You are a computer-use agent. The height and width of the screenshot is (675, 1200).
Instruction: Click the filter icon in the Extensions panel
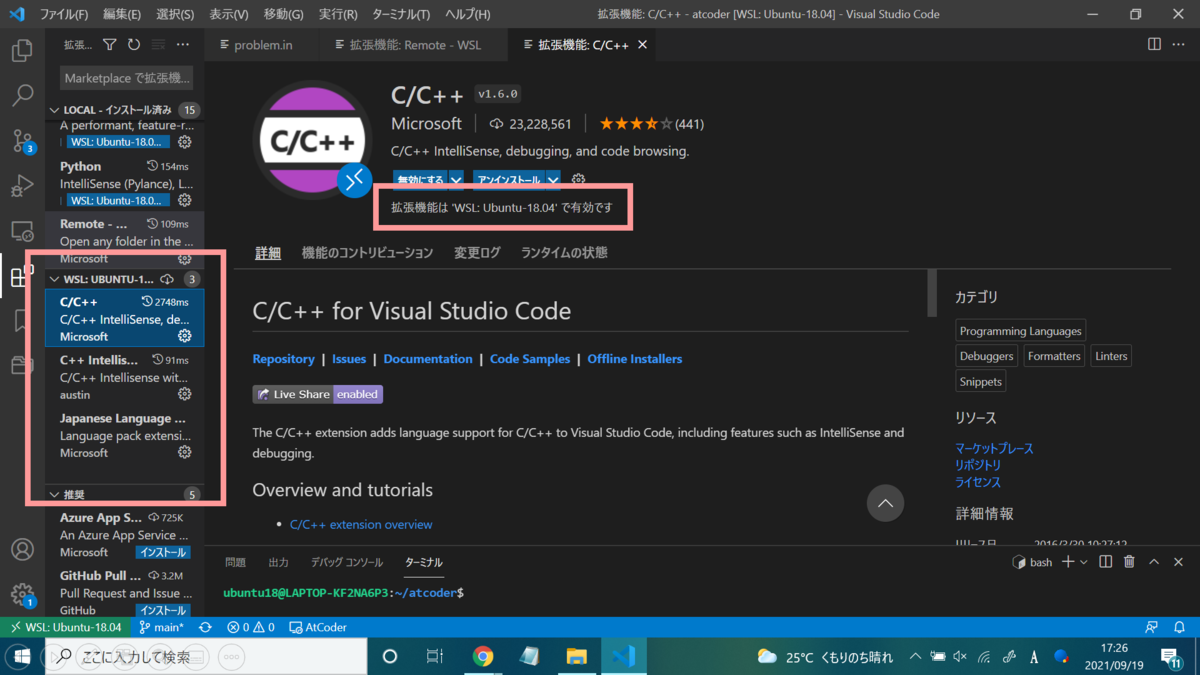(x=110, y=44)
